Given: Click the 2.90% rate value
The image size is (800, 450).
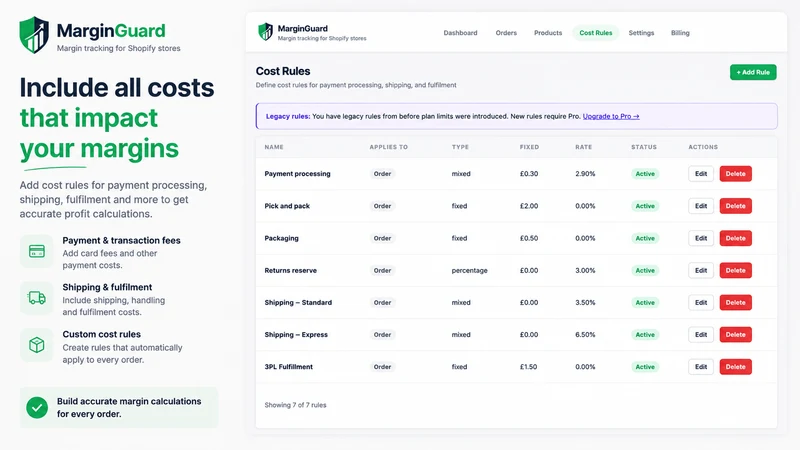Looking at the screenshot, I should [x=585, y=173].
